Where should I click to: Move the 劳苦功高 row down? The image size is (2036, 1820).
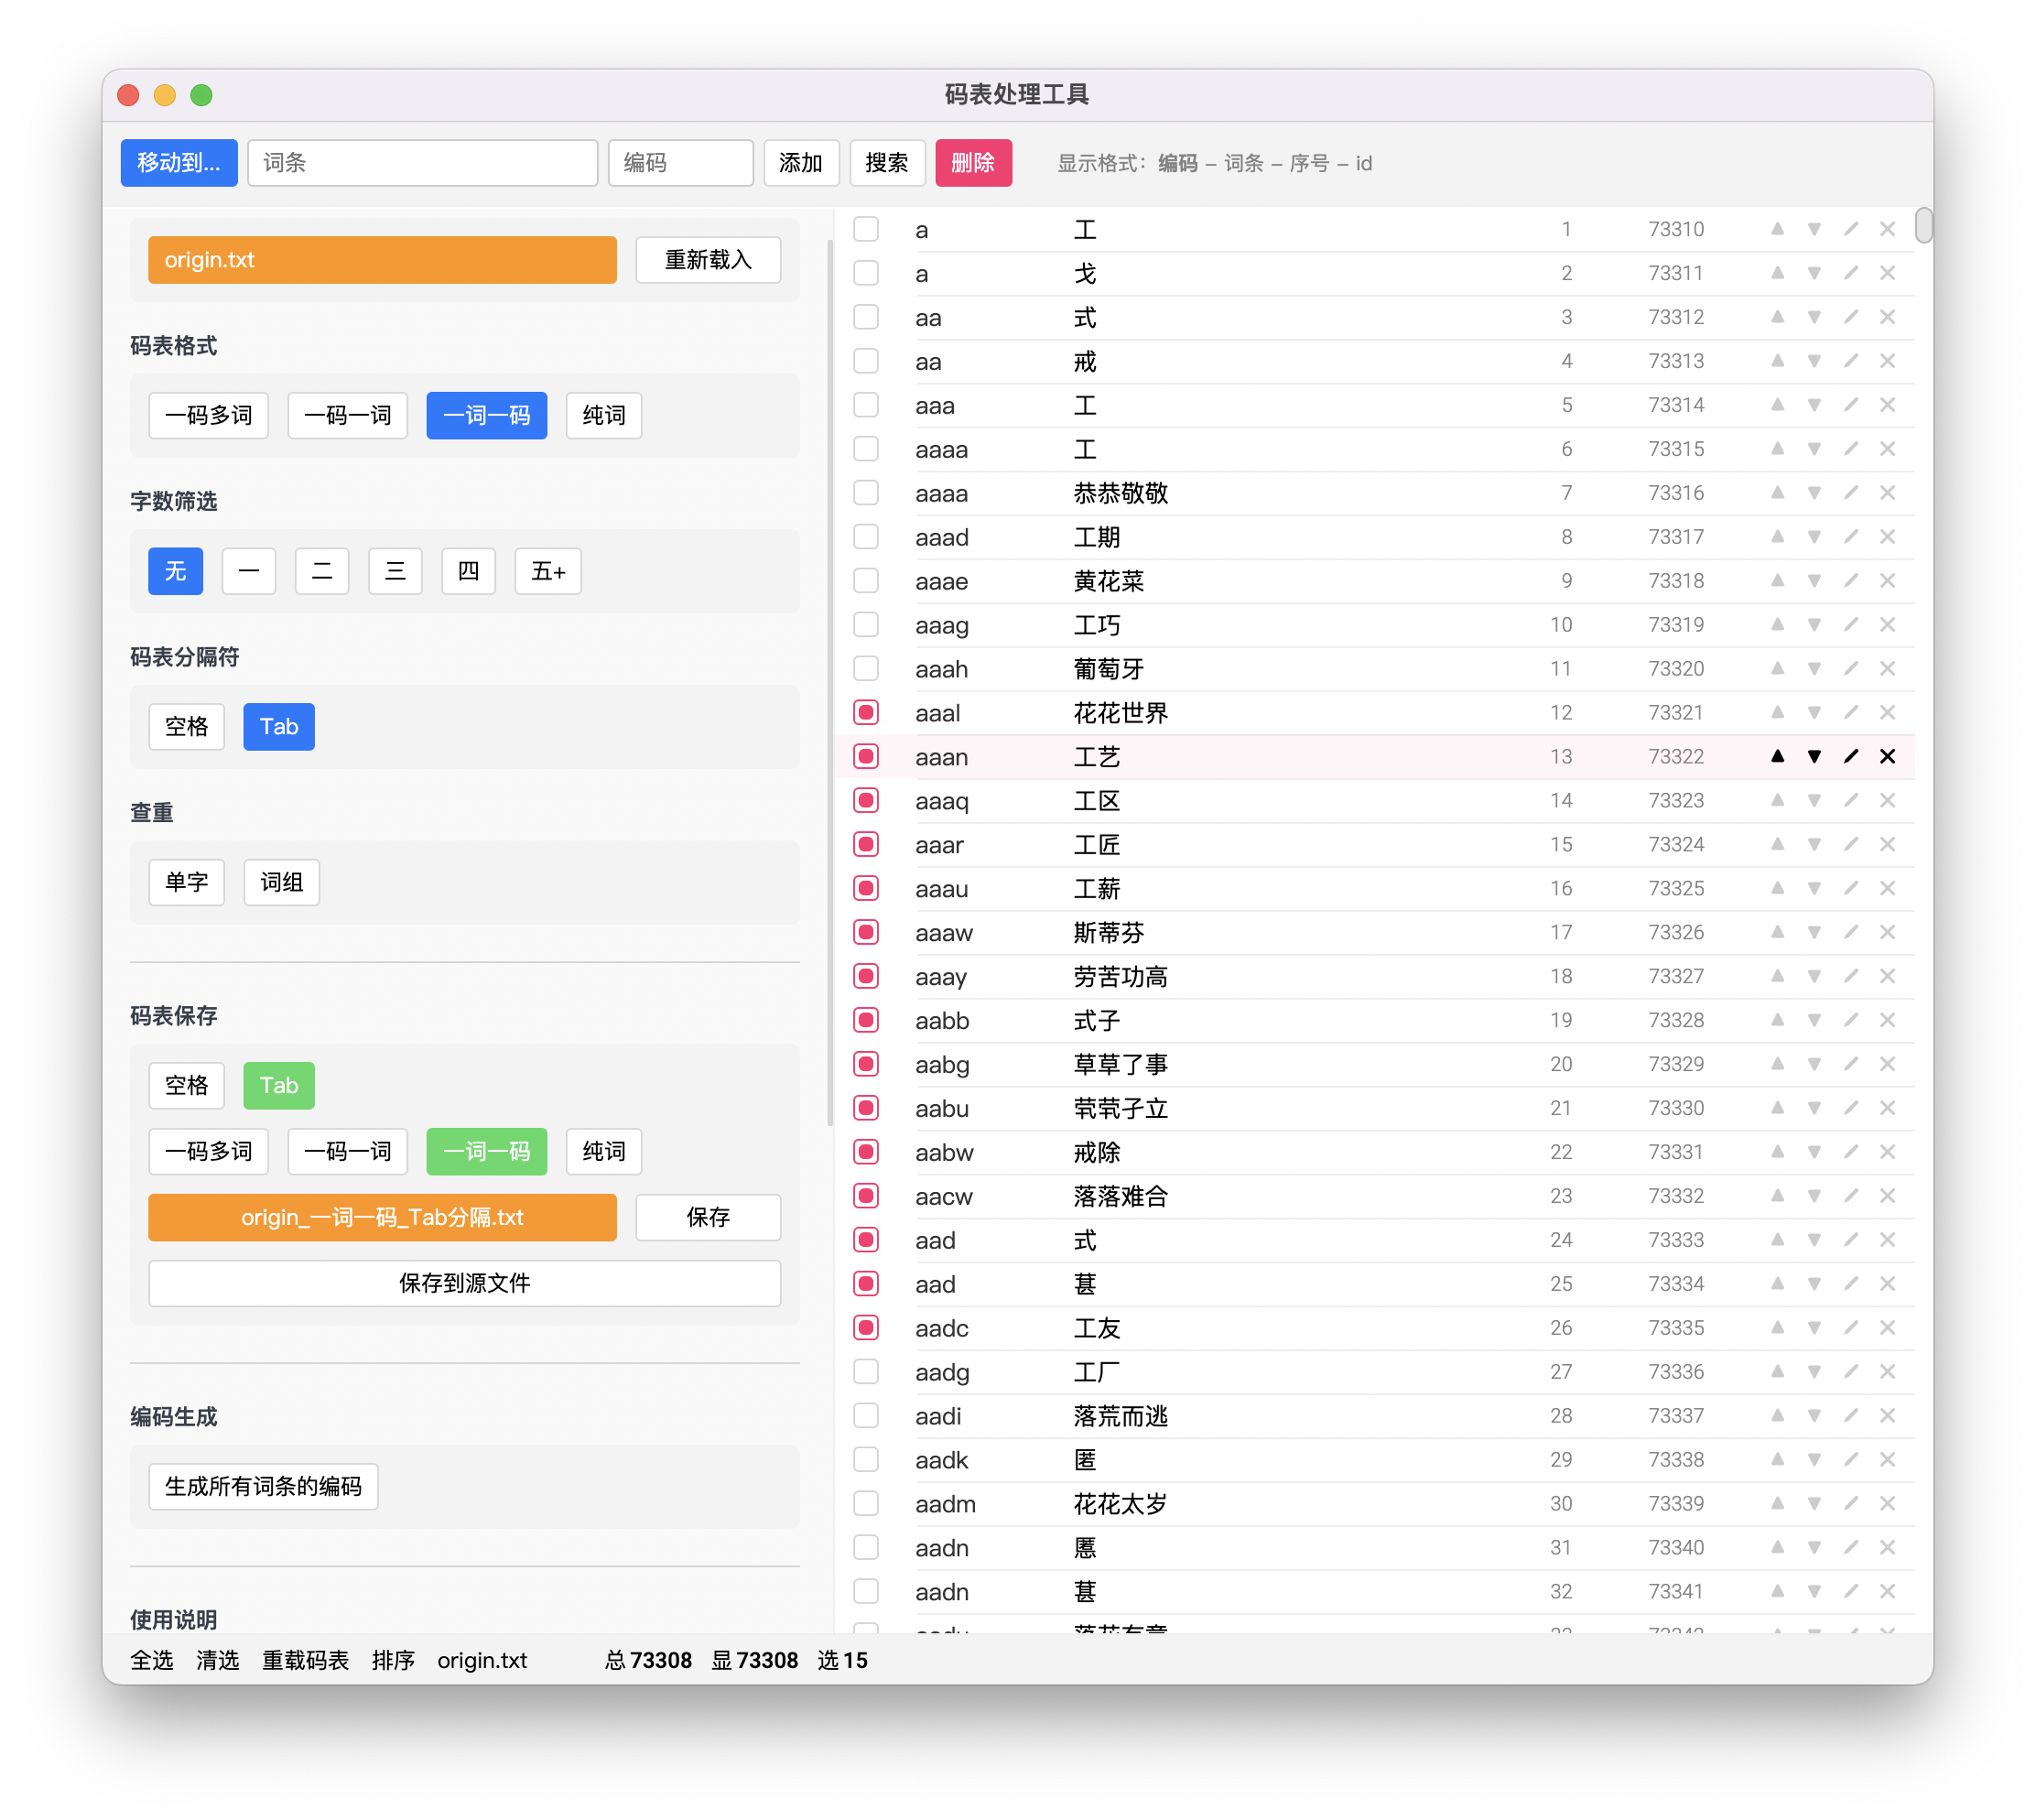pyautogui.click(x=1814, y=976)
